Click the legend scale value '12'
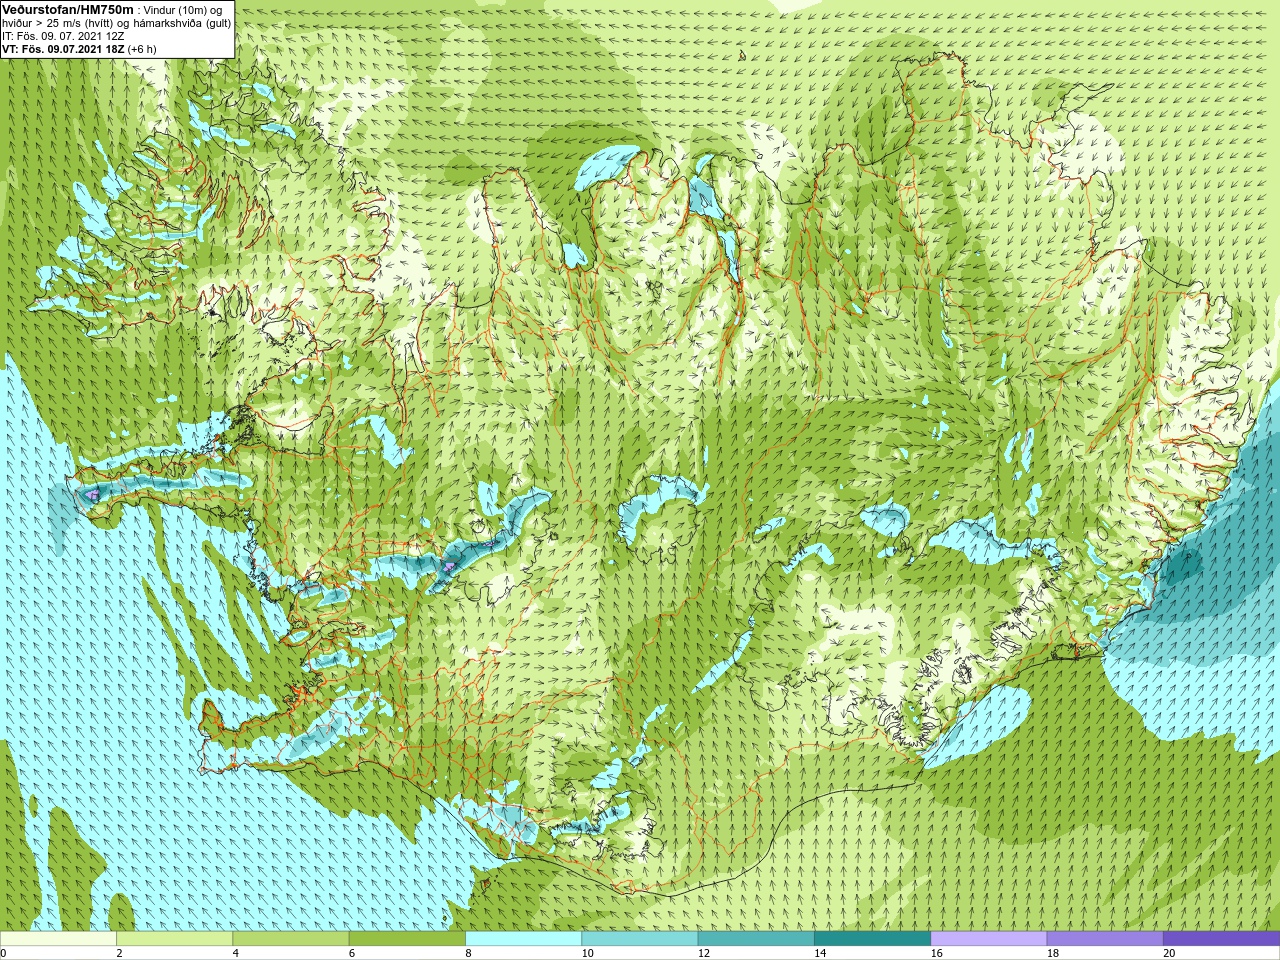The width and height of the screenshot is (1280, 960). click(x=704, y=953)
